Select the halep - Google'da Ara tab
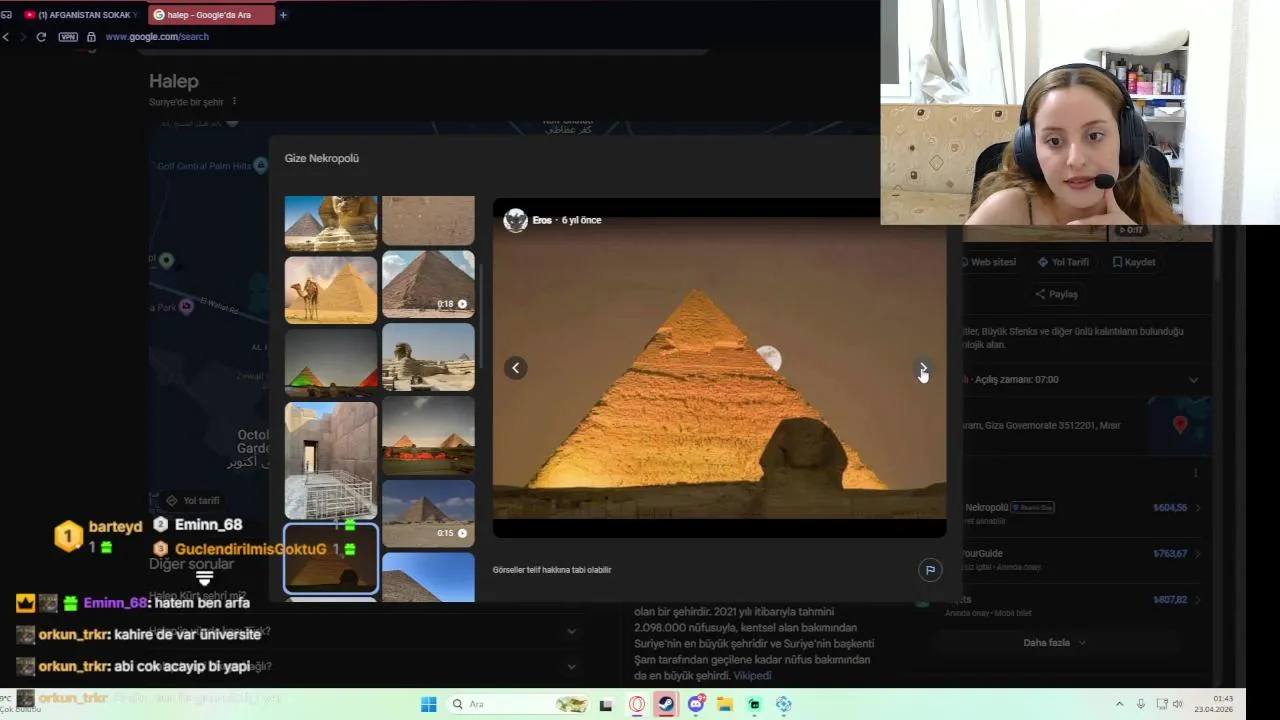 210,15
